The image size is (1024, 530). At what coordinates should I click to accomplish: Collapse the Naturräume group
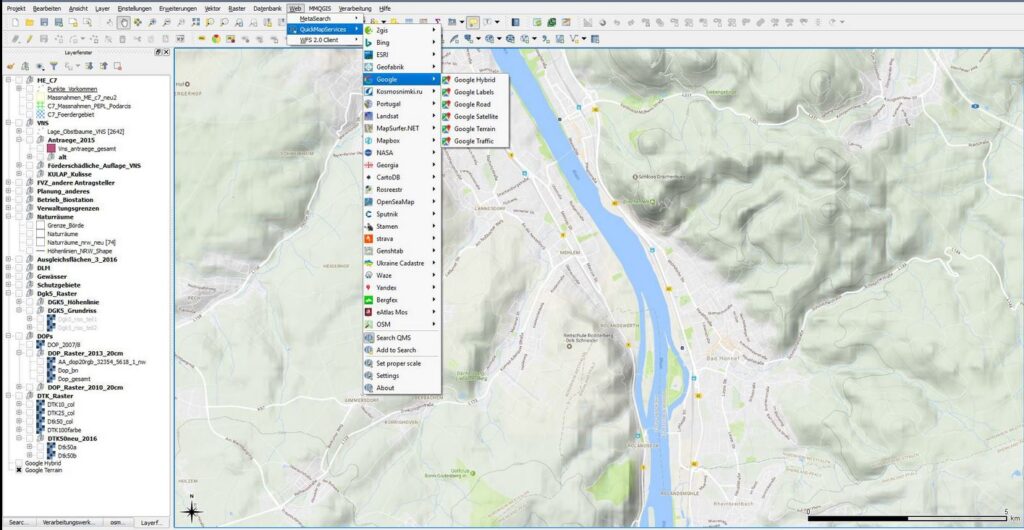9,217
